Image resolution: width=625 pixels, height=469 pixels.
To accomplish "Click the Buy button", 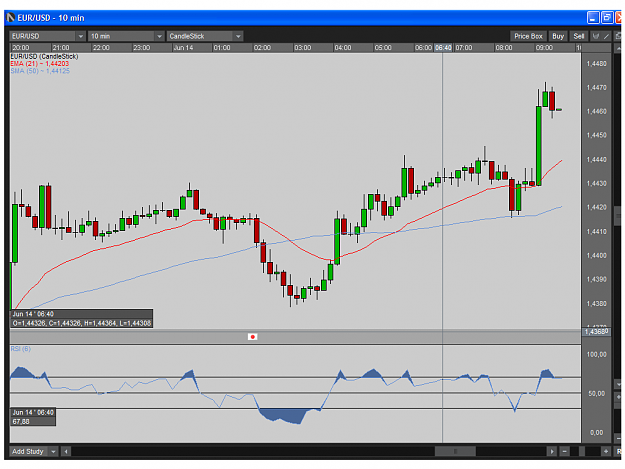I will 558,36.
